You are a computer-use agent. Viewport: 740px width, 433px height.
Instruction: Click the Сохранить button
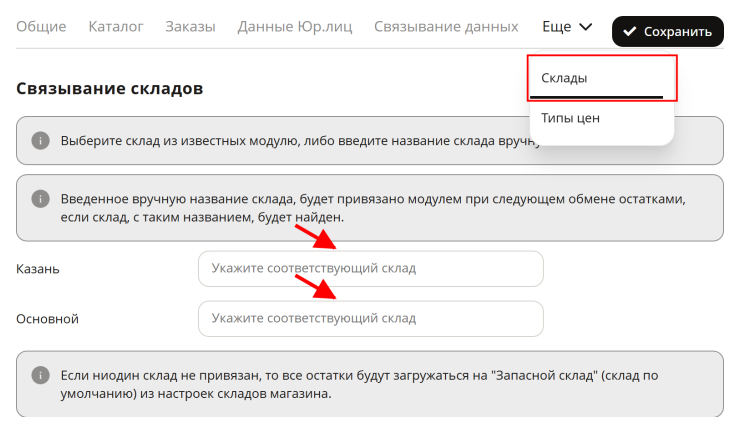click(668, 32)
